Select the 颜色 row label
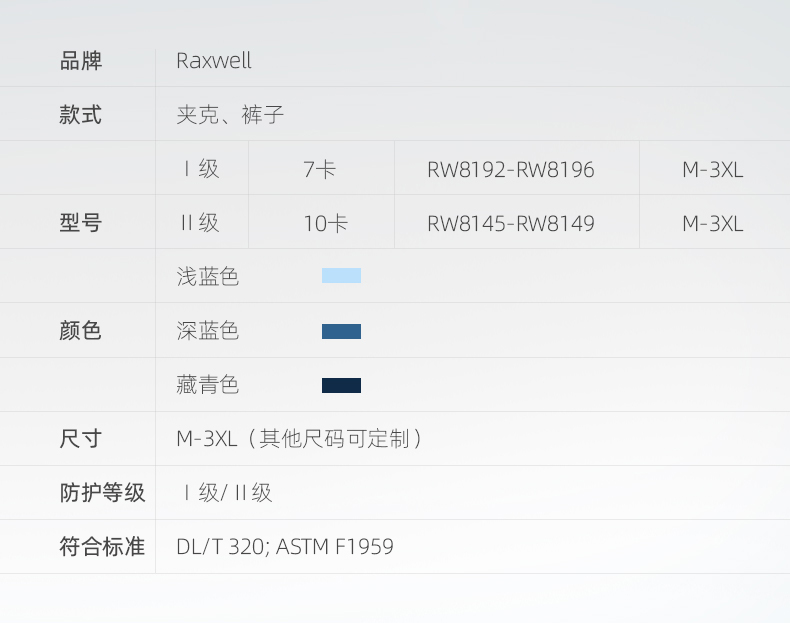This screenshot has height=623, width=790. (81, 331)
